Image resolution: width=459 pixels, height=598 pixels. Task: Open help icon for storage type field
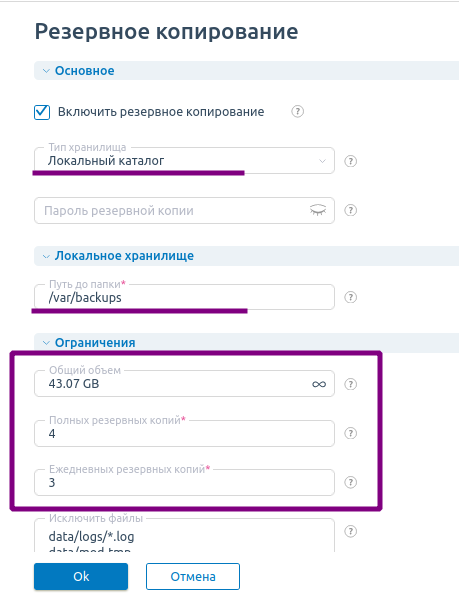pyautogui.click(x=350, y=161)
